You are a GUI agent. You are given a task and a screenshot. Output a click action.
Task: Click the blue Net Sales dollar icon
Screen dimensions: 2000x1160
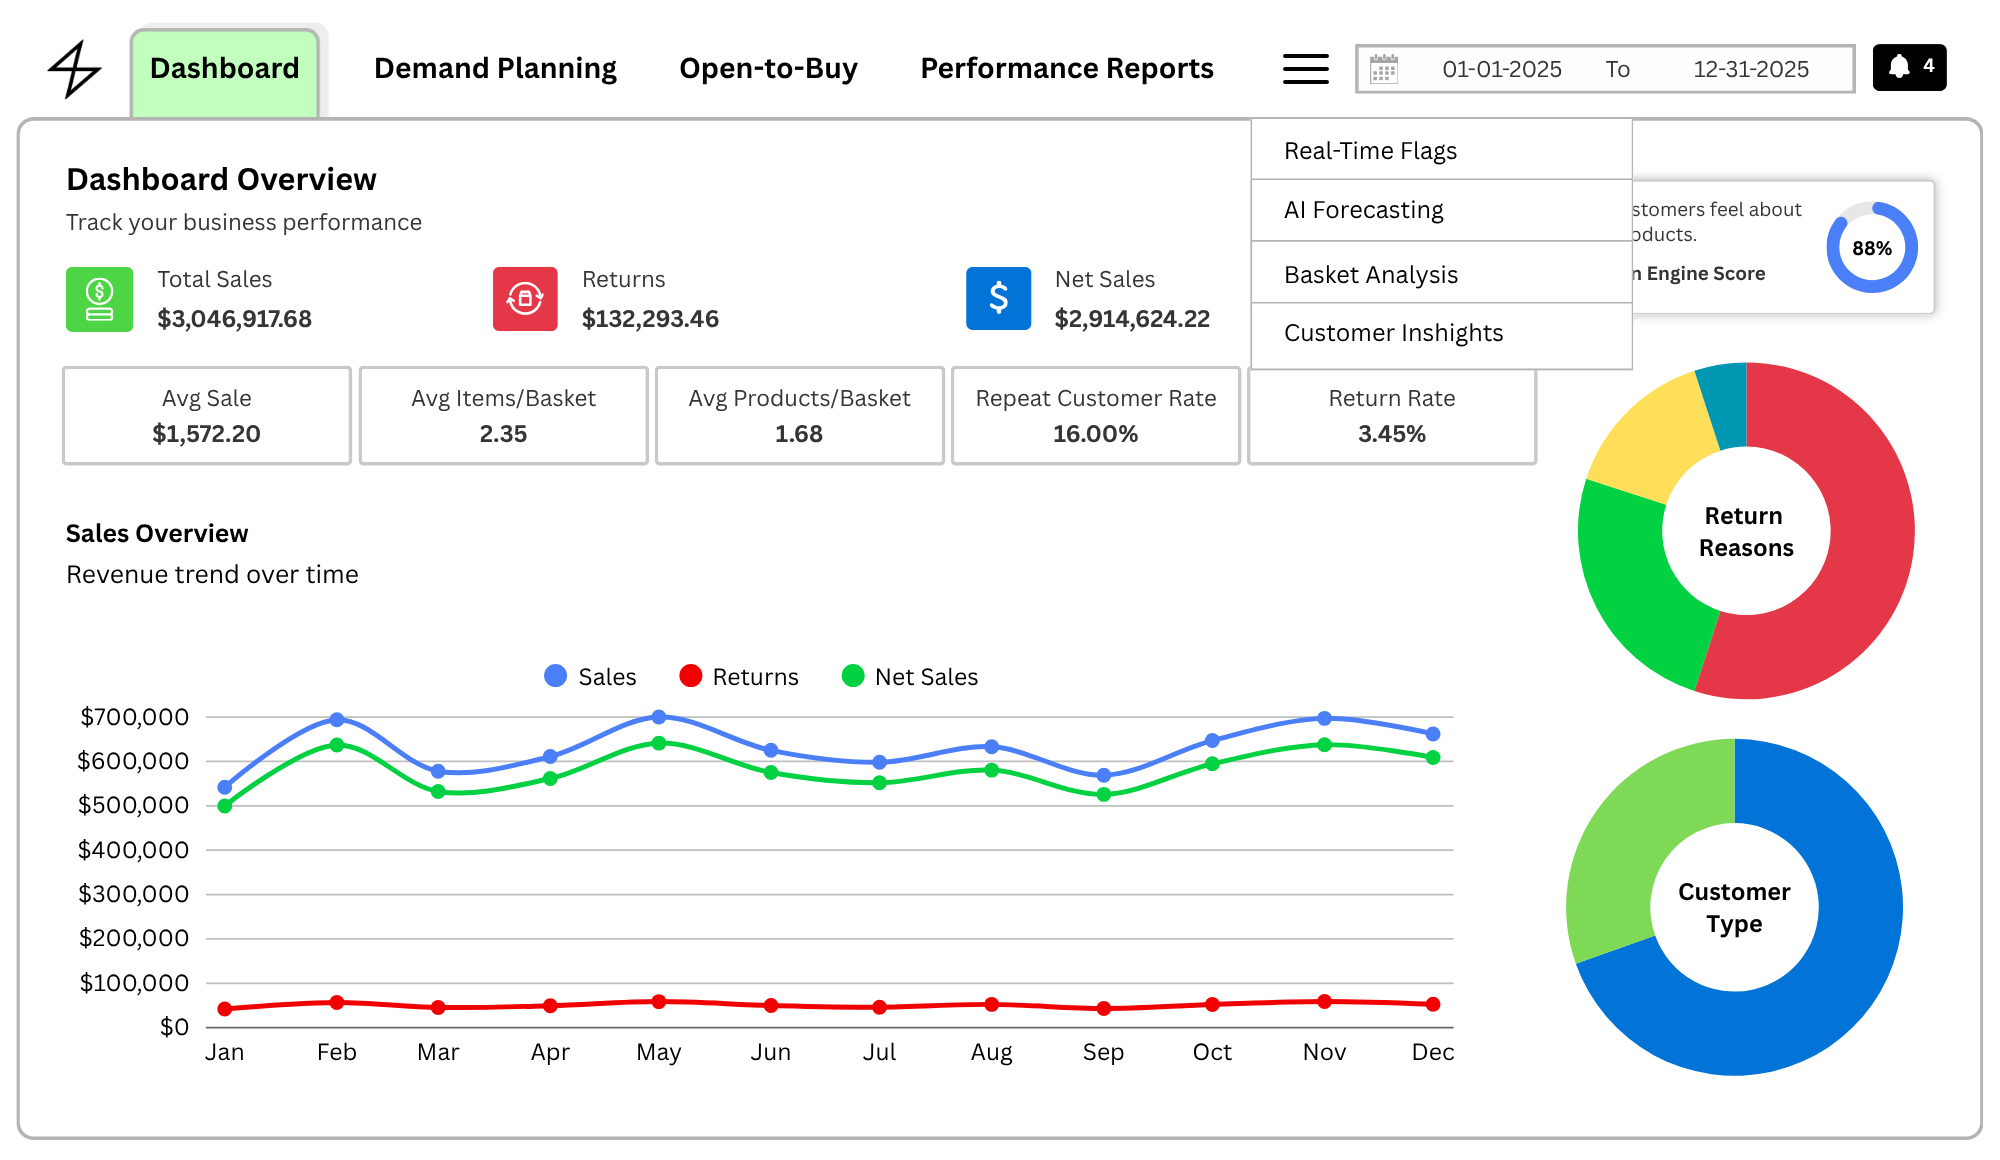pyautogui.click(x=998, y=298)
